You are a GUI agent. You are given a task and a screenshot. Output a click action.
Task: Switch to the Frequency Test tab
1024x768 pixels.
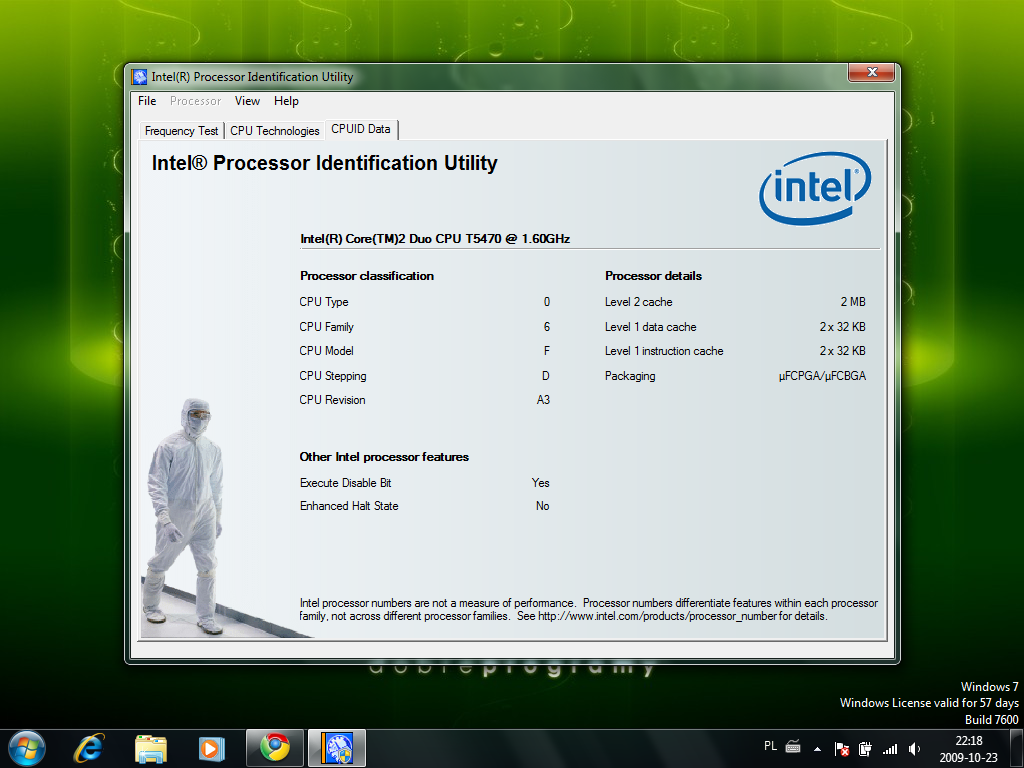pyautogui.click(x=181, y=131)
